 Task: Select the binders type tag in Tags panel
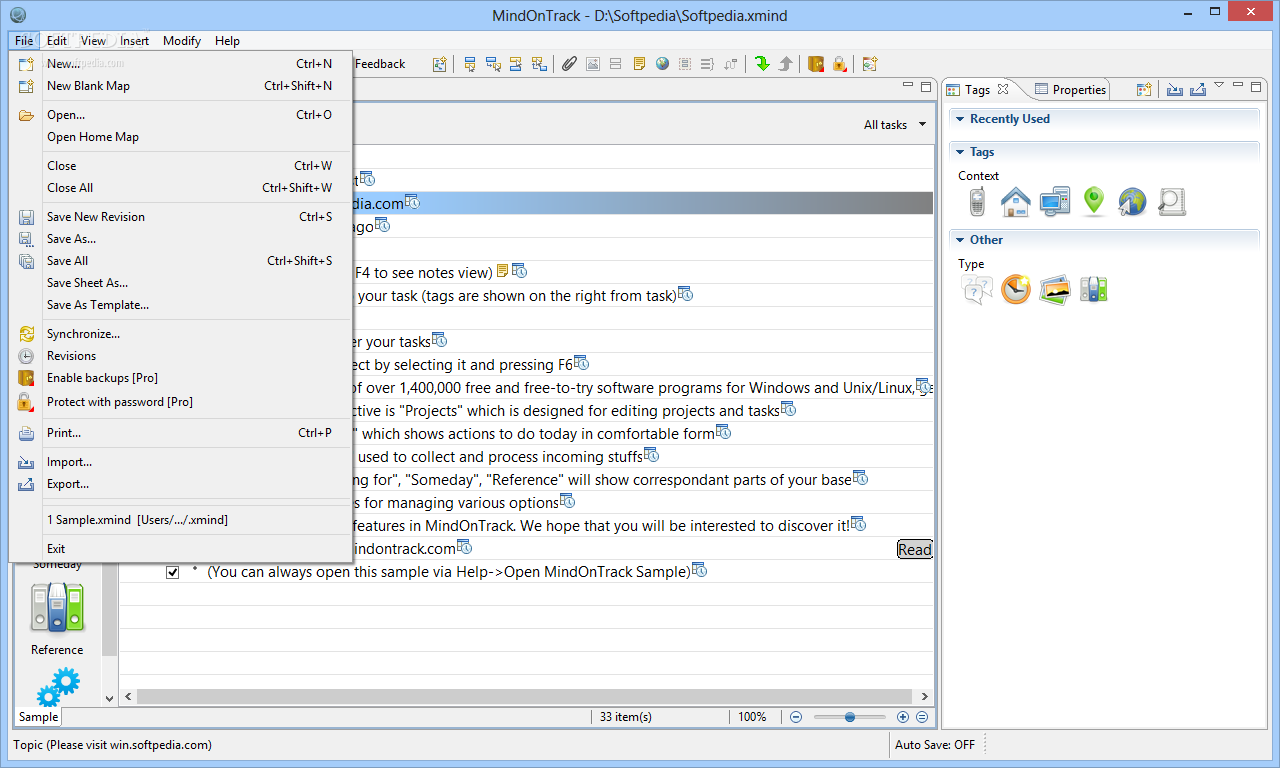coord(1093,290)
